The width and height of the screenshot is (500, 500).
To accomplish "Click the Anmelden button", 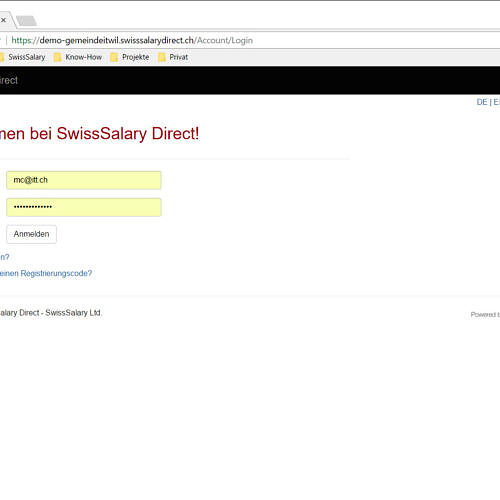I will pos(31,234).
